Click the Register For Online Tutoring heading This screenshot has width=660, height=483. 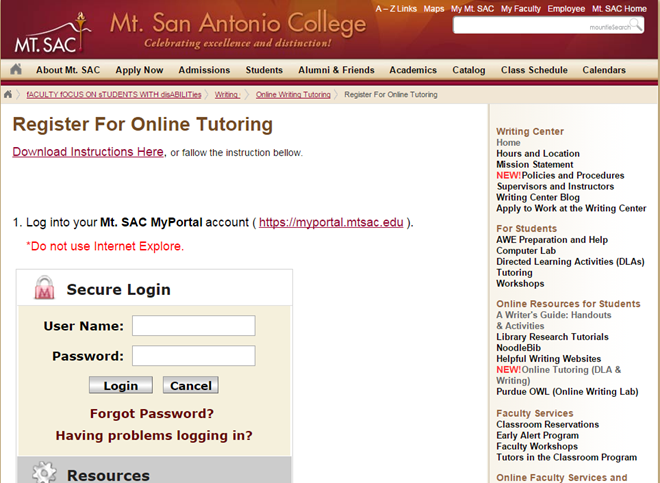point(143,124)
